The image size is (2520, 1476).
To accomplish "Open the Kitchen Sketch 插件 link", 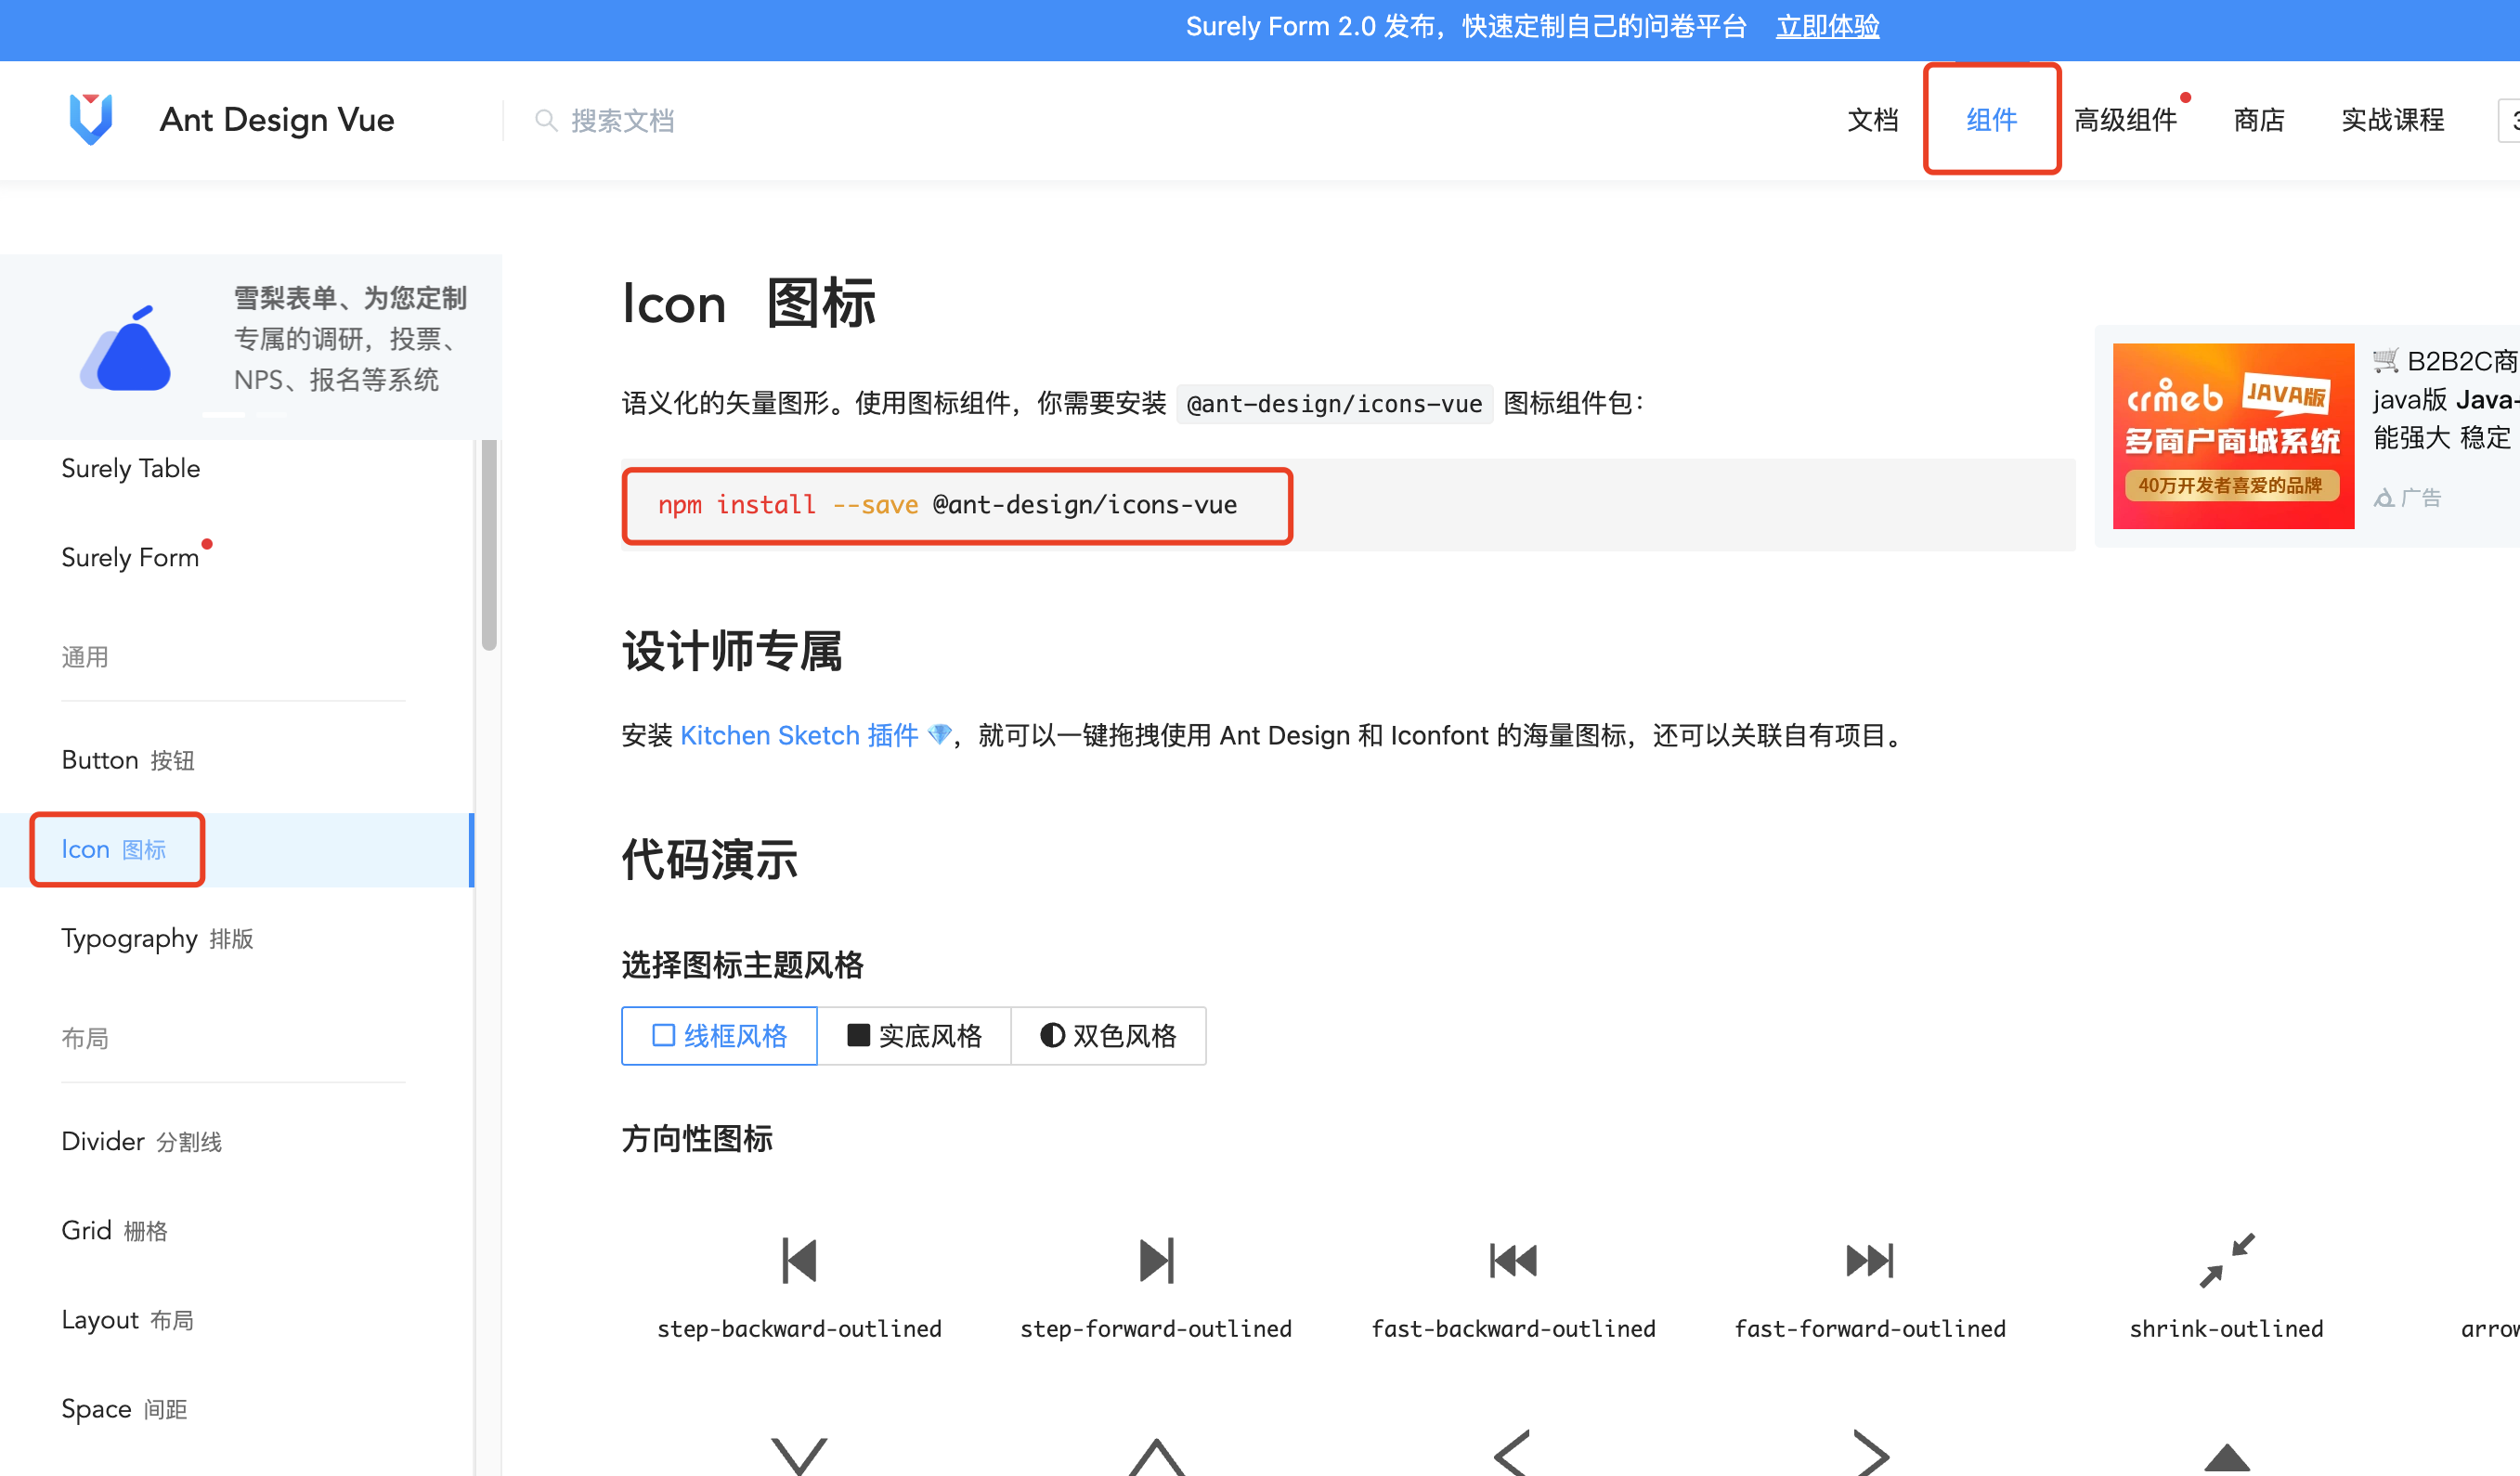I will [799, 735].
